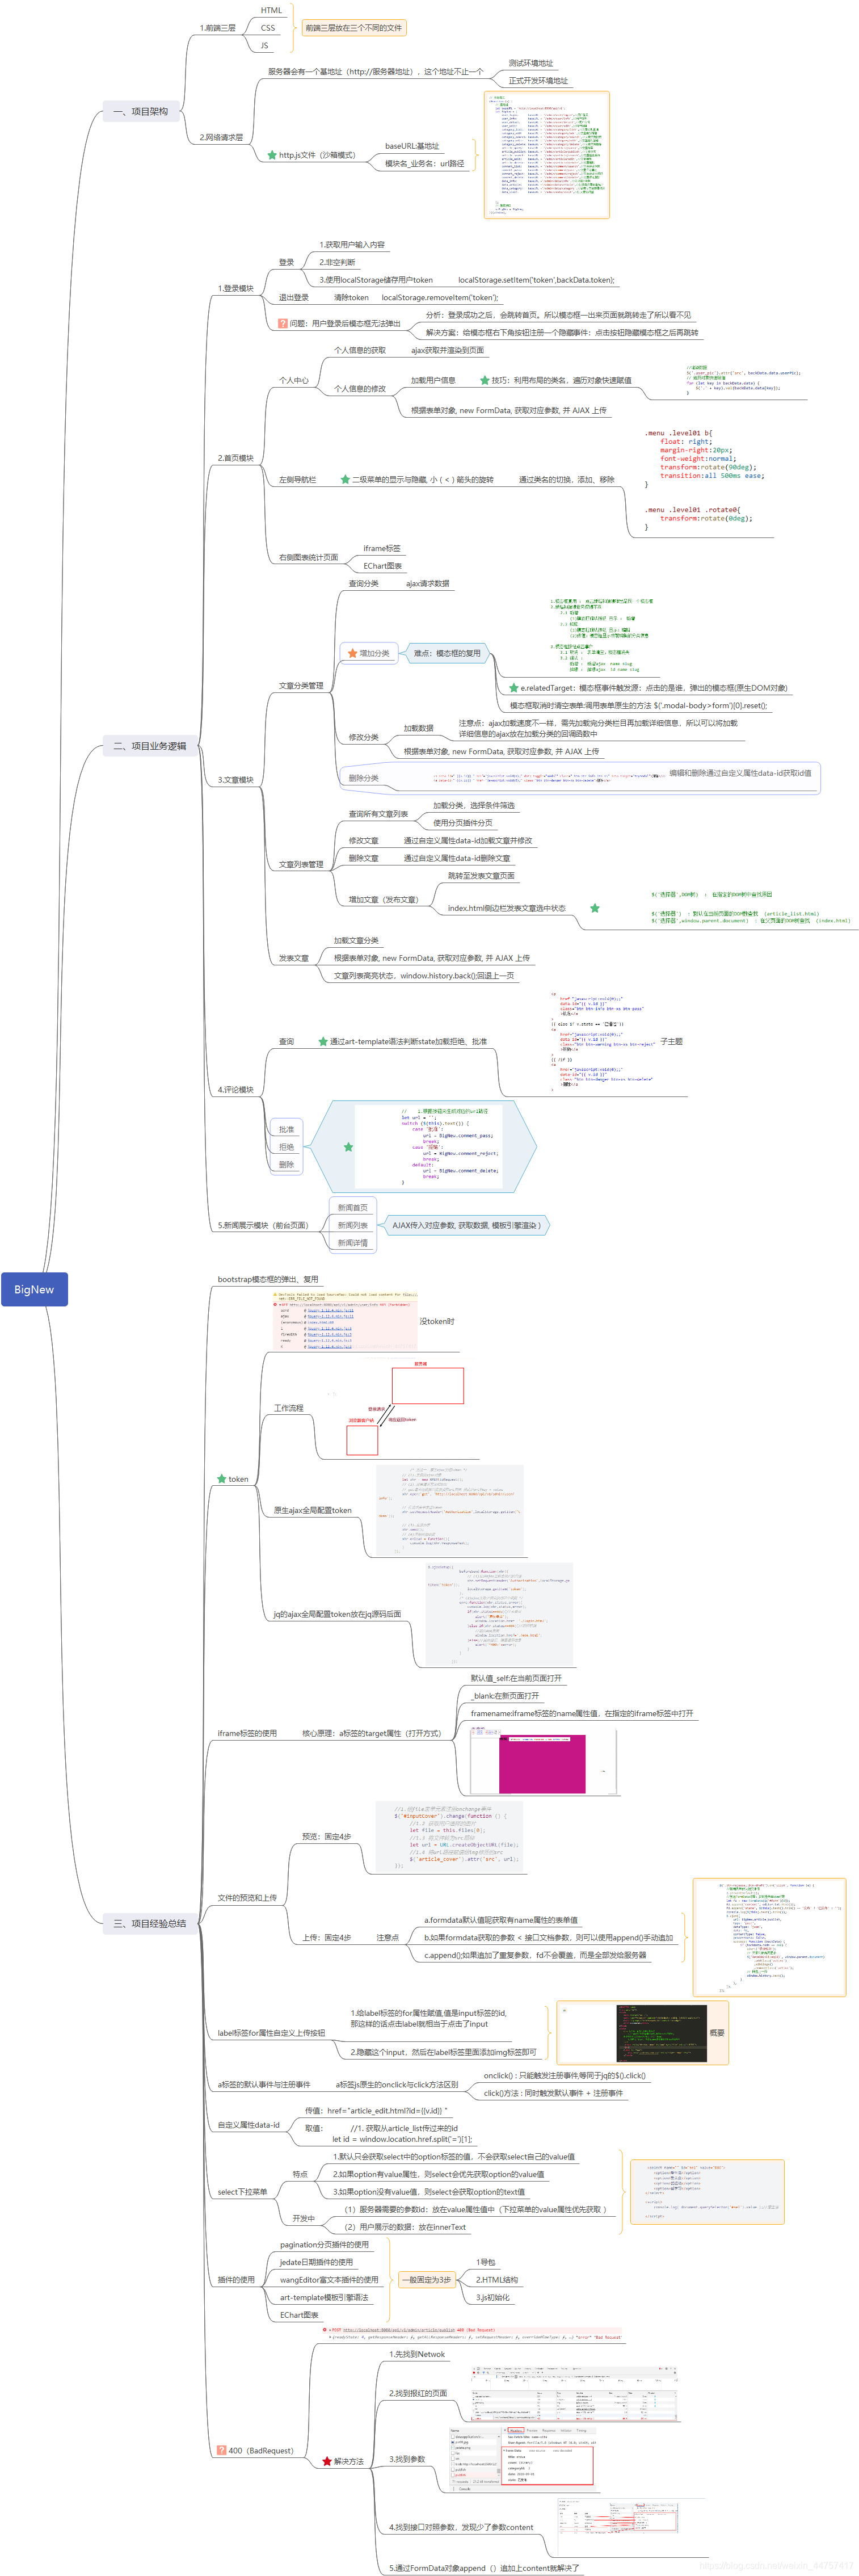The height and width of the screenshot is (2576, 859).
Task: Click the 插件的使用 node
Action: tap(237, 2280)
